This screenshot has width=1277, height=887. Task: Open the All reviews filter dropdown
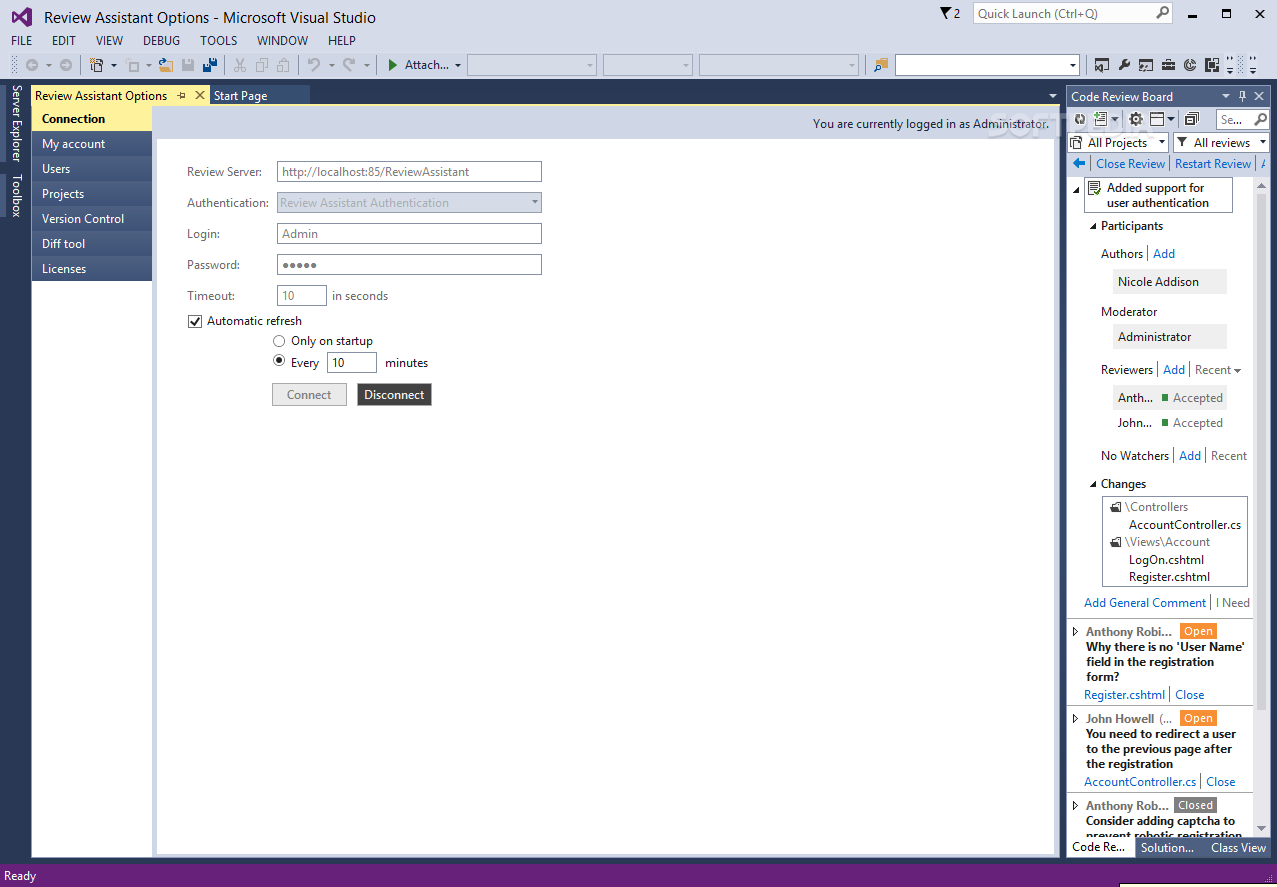(x=1263, y=143)
